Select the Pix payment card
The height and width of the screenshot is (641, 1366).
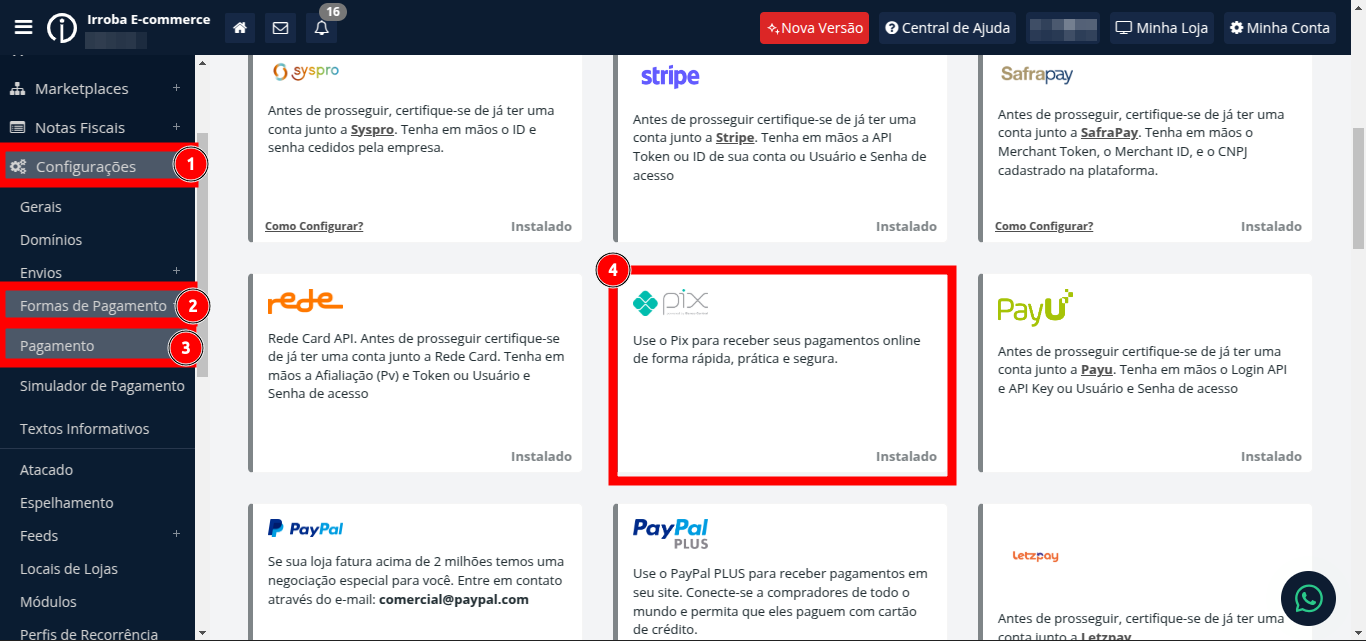tap(782, 375)
